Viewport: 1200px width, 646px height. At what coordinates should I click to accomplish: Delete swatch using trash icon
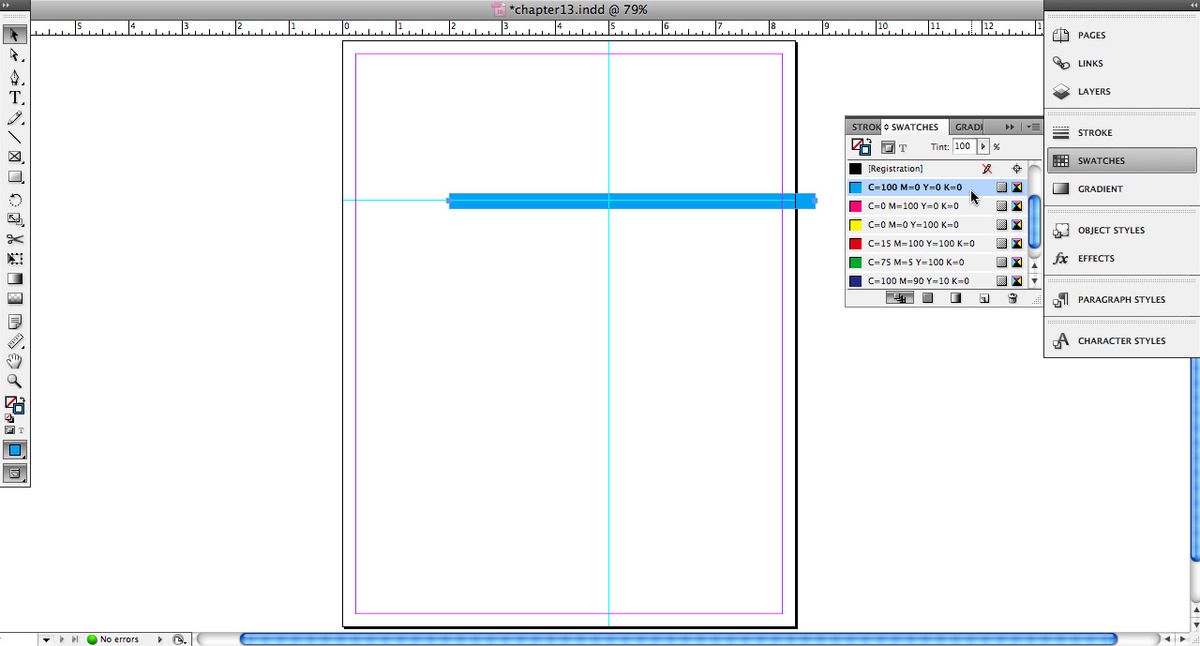1012,298
